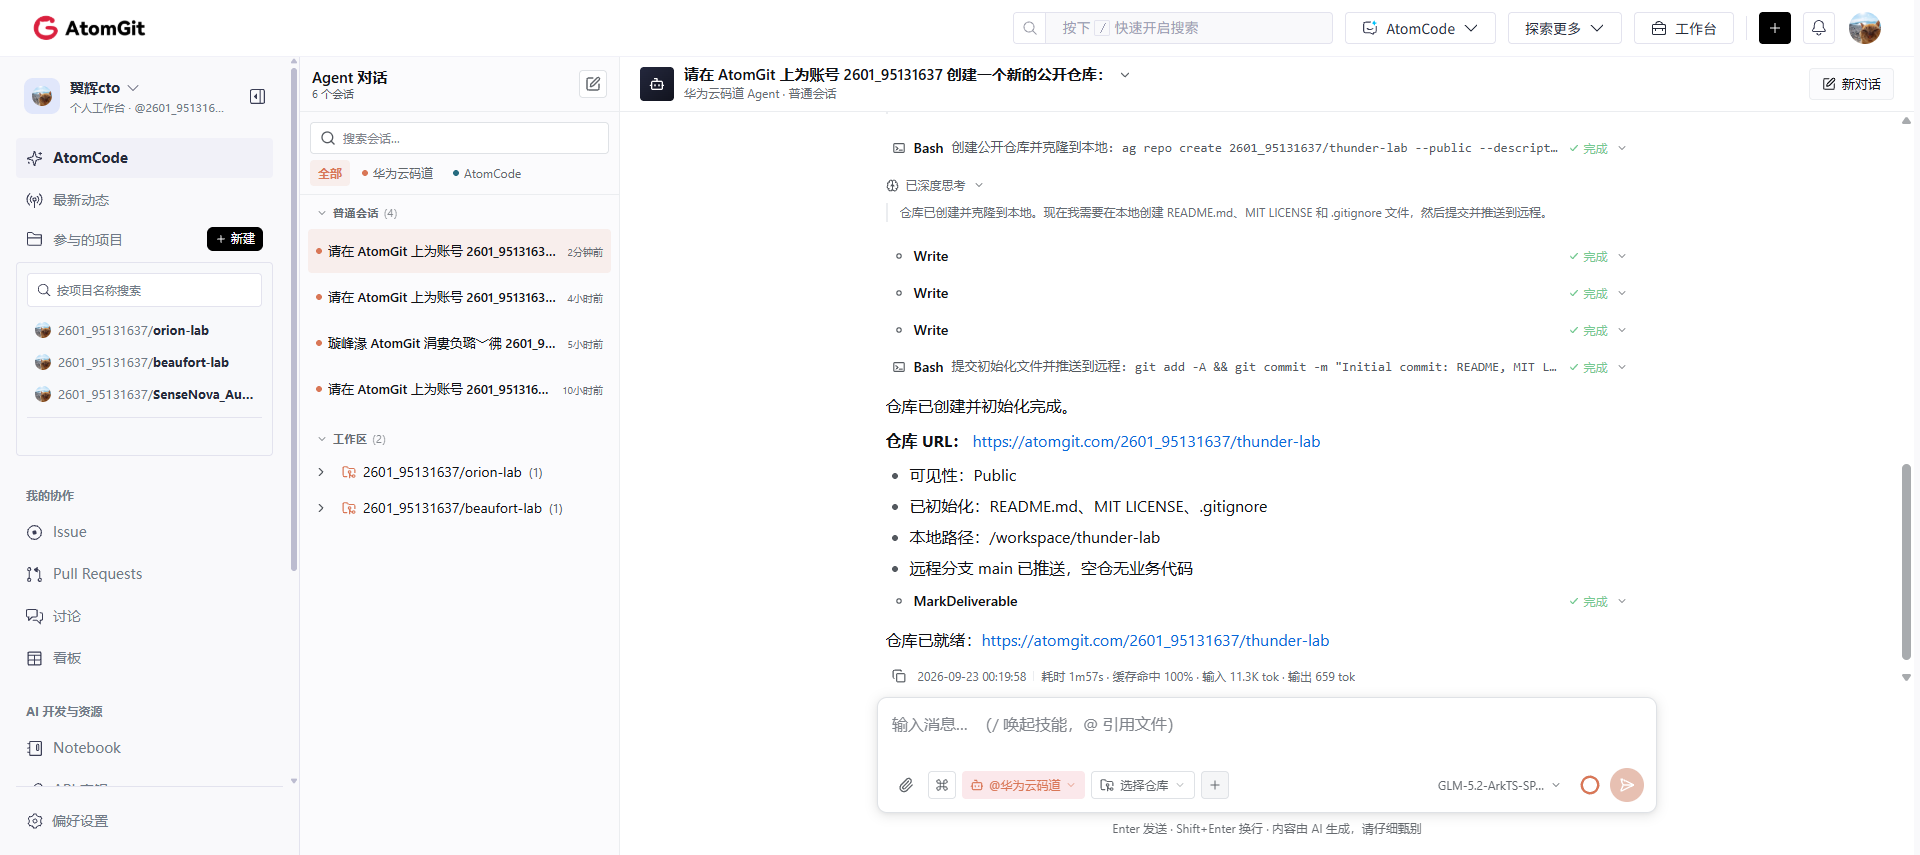Open the notifications bell

tap(1818, 28)
